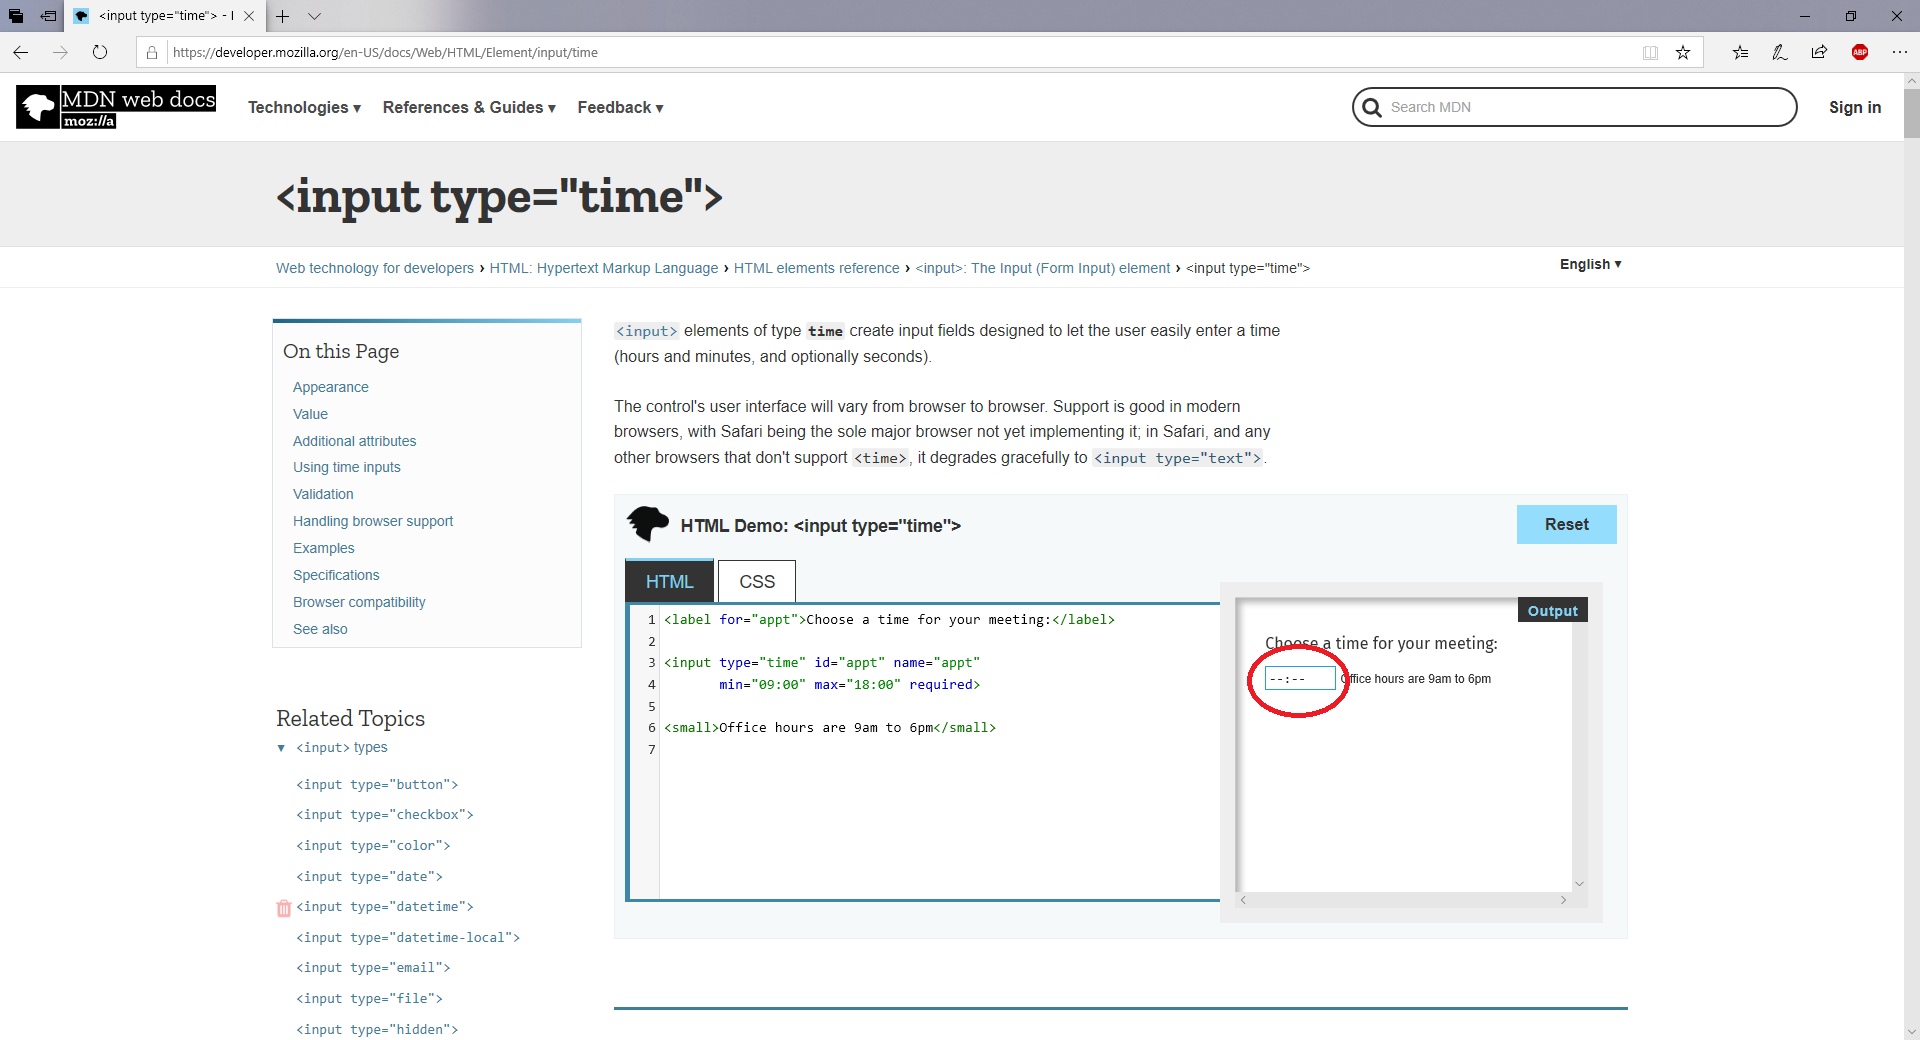Click the MDN web docs logo
Image resolution: width=1920 pixels, height=1040 pixels.
pos(114,107)
